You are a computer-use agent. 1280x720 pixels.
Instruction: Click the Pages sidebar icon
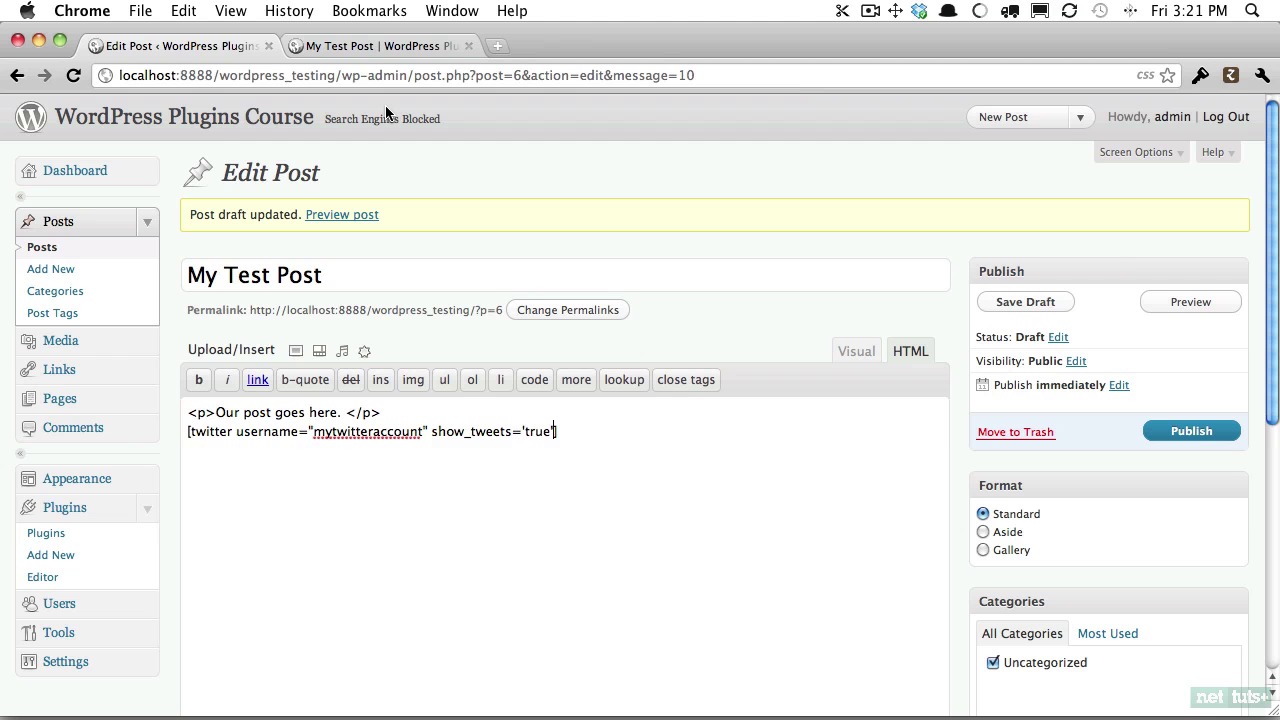[28, 399]
